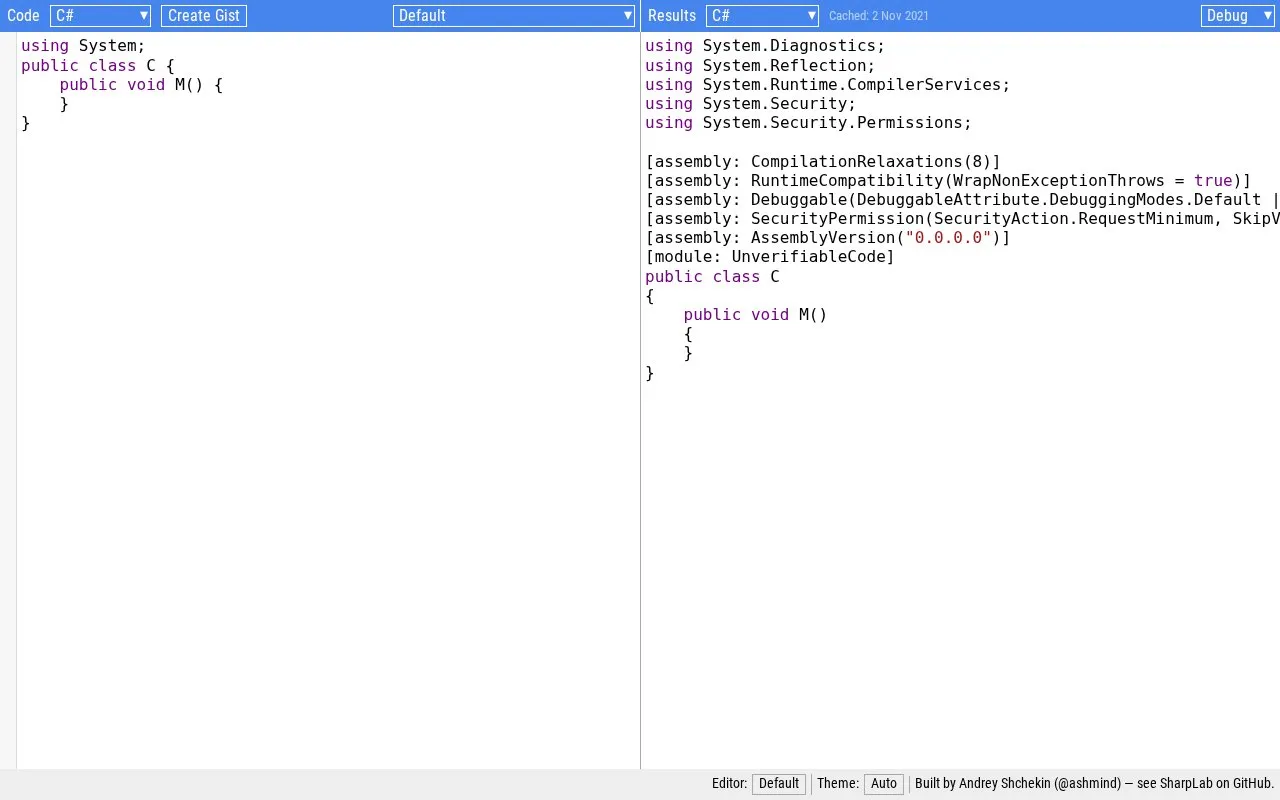Click 'public class C' in the results pane
The height and width of the screenshot is (800, 1280).
point(712,277)
